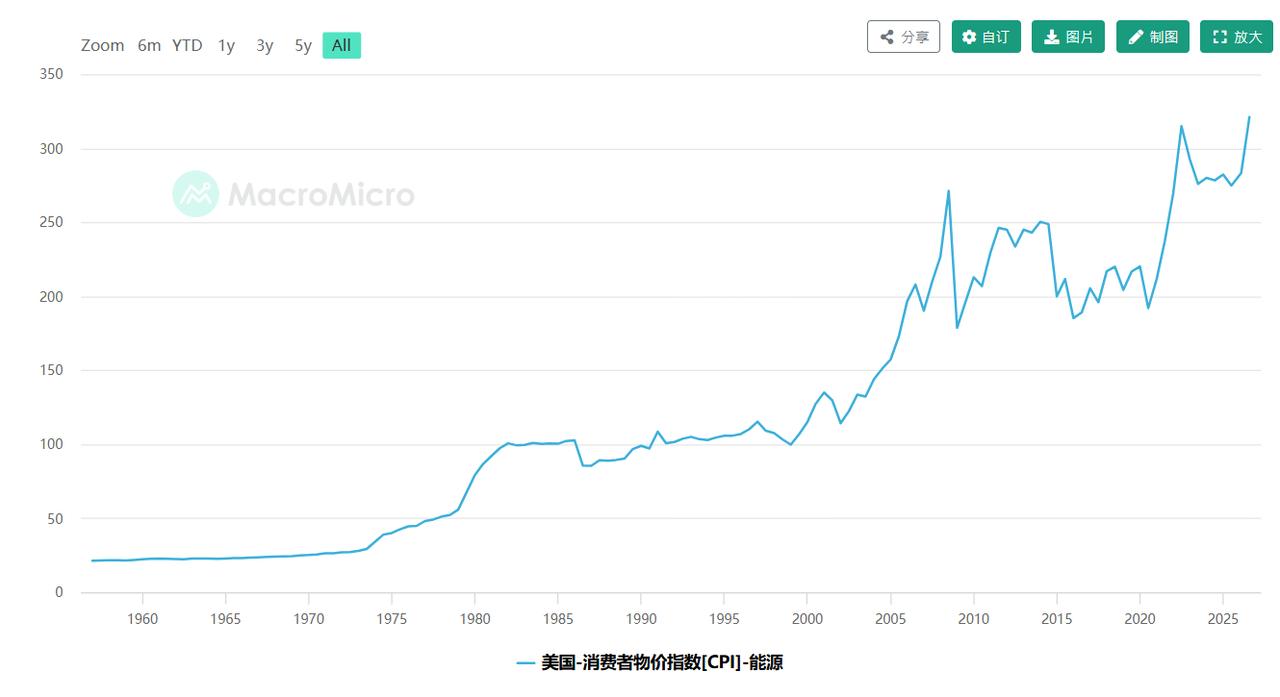Click the 2020 x-axis label
Screen dimensions: 1280x697
pyautogui.click(x=1139, y=619)
